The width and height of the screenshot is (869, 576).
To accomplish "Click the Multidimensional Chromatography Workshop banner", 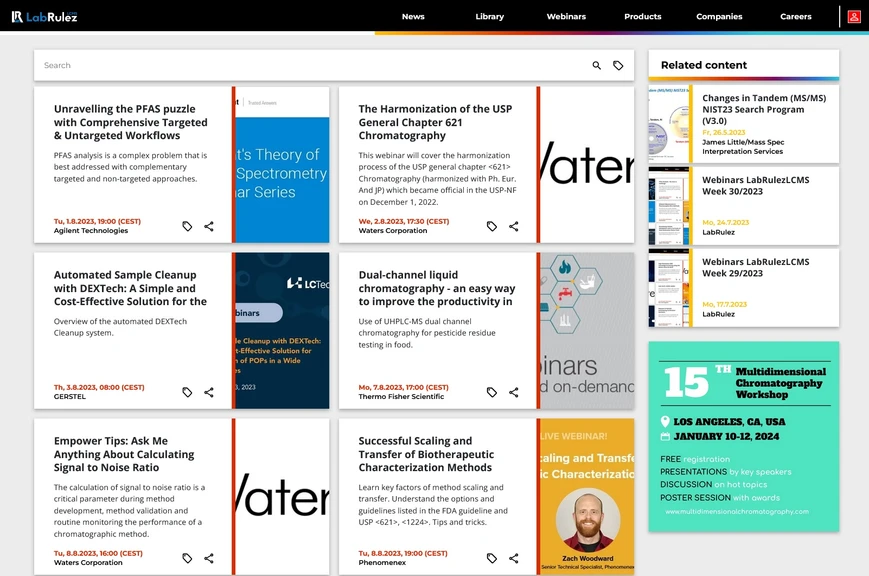I will pos(743,436).
